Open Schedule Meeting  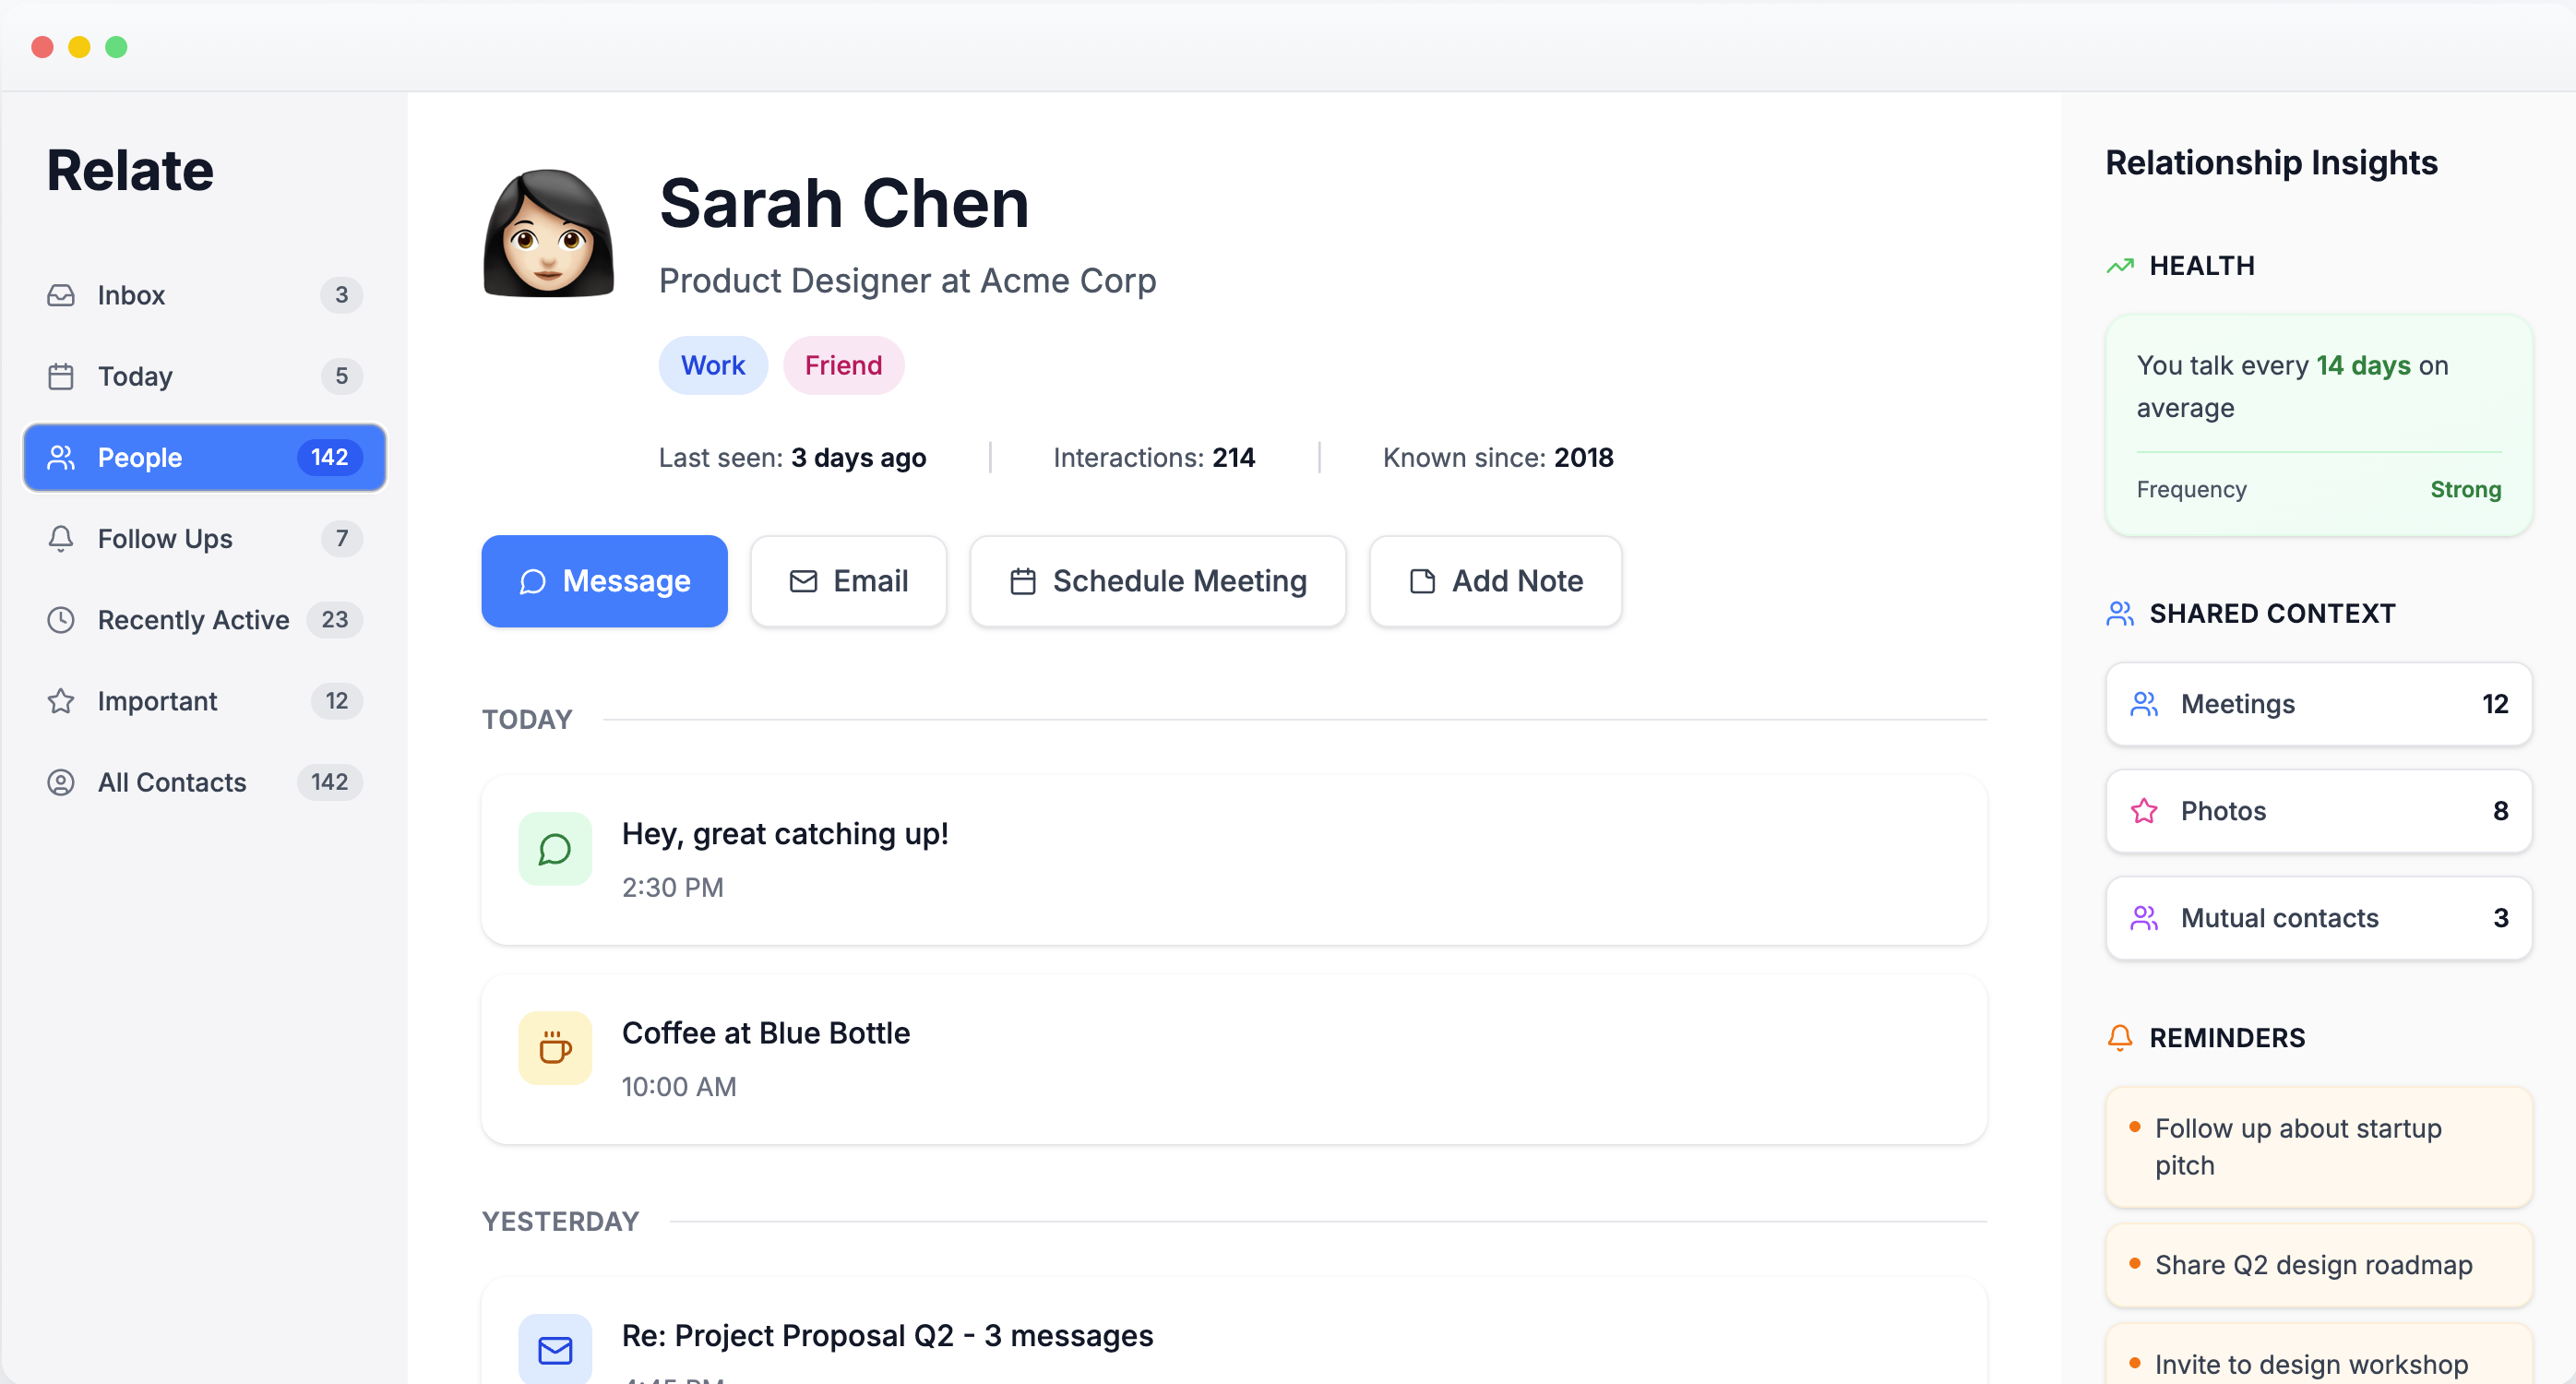coord(1157,581)
